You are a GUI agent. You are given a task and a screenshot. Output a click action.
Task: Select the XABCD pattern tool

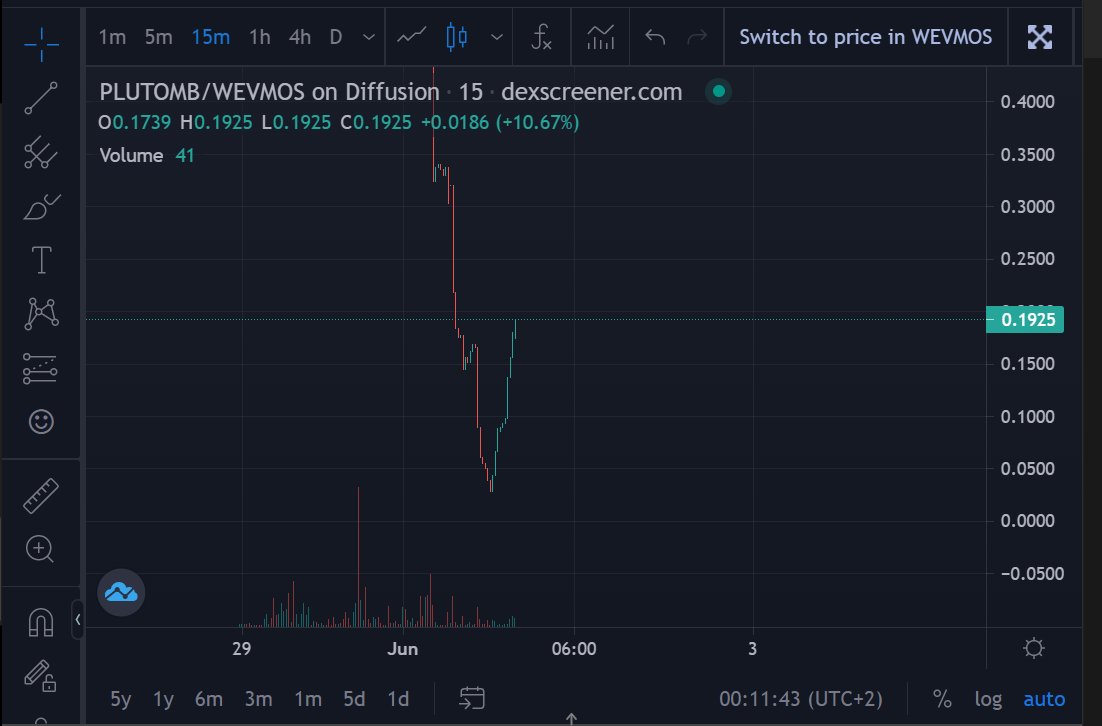tap(41, 313)
